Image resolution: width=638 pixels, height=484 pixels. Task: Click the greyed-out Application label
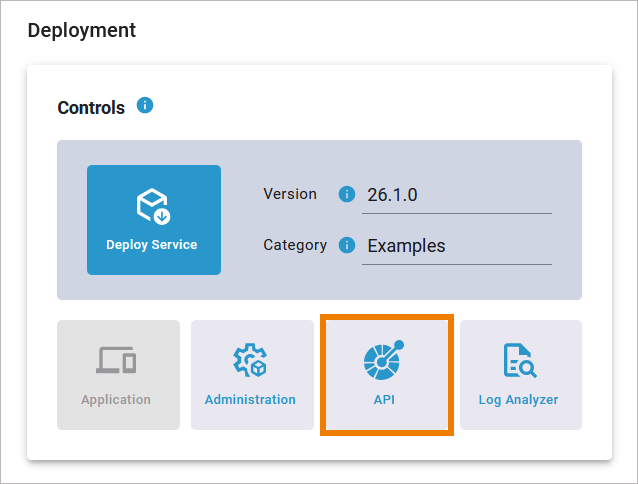tap(116, 400)
